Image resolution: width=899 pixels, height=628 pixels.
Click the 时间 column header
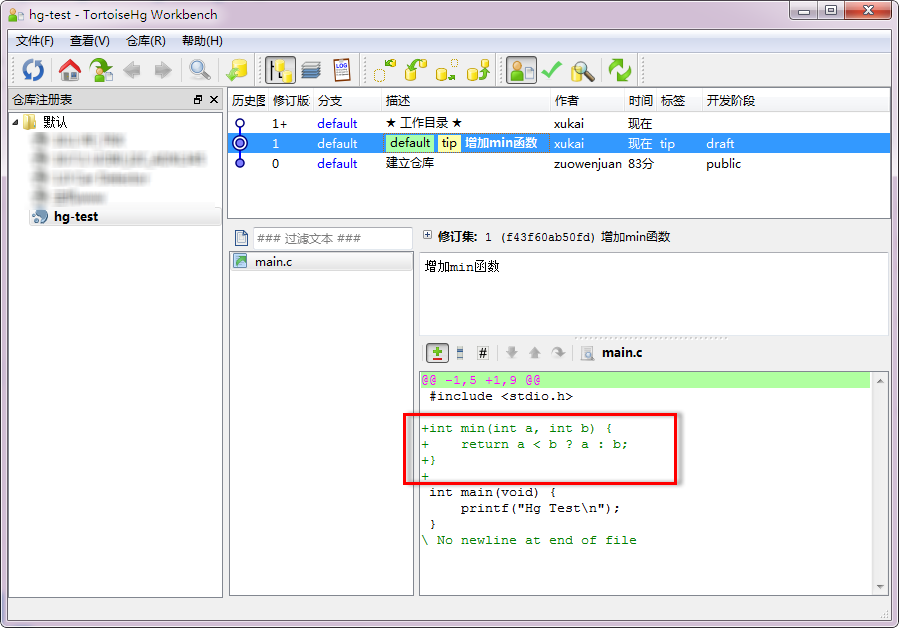(x=640, y=101)
